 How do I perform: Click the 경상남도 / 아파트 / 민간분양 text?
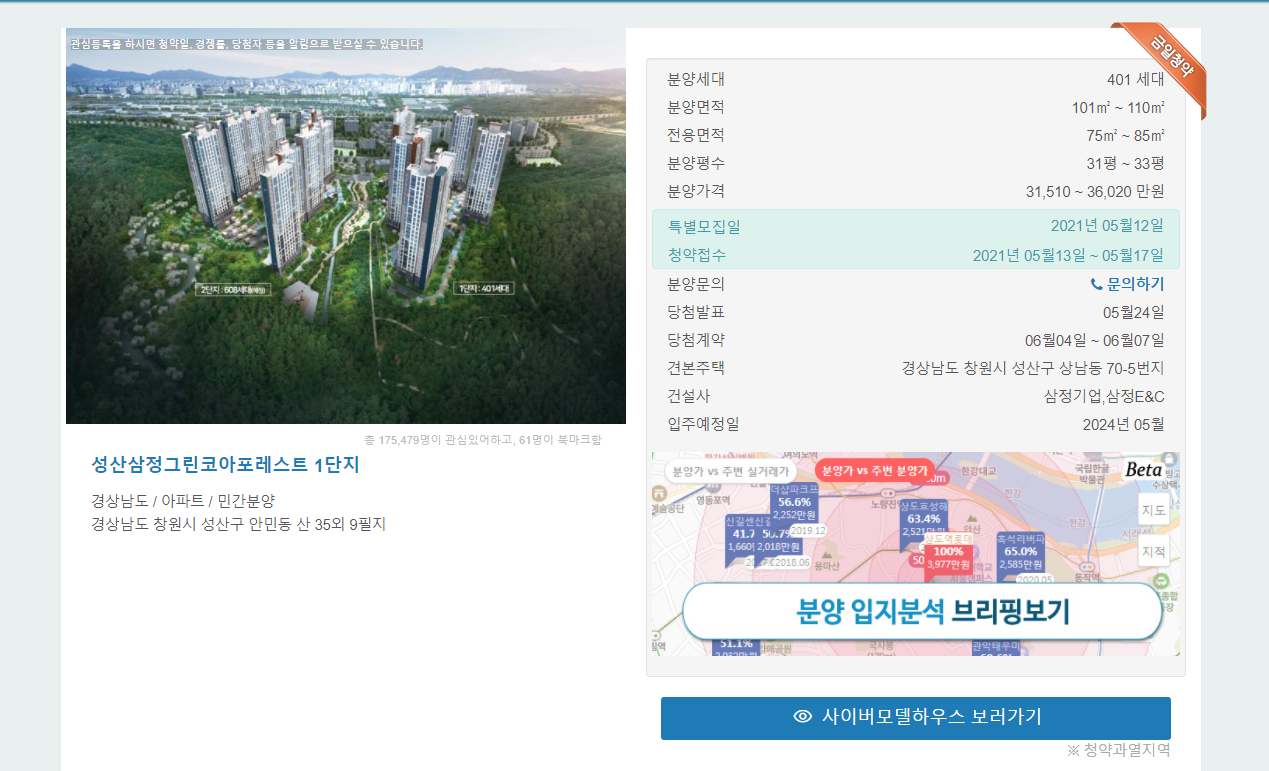[183, 500]
